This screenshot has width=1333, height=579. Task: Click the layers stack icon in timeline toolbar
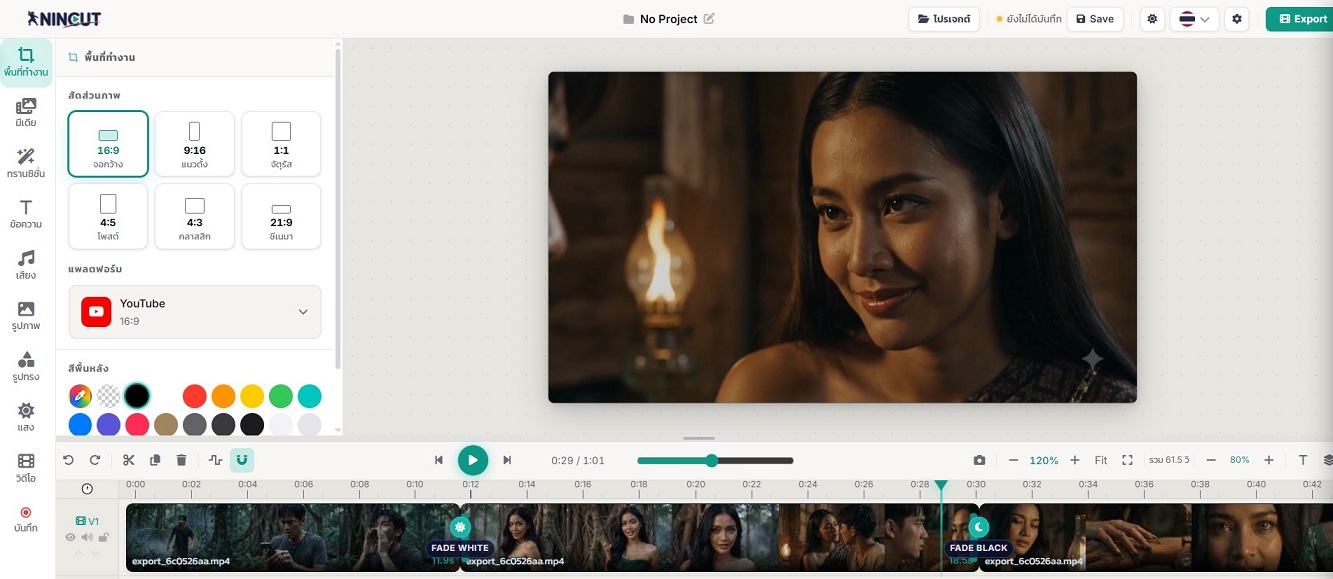1327,460
